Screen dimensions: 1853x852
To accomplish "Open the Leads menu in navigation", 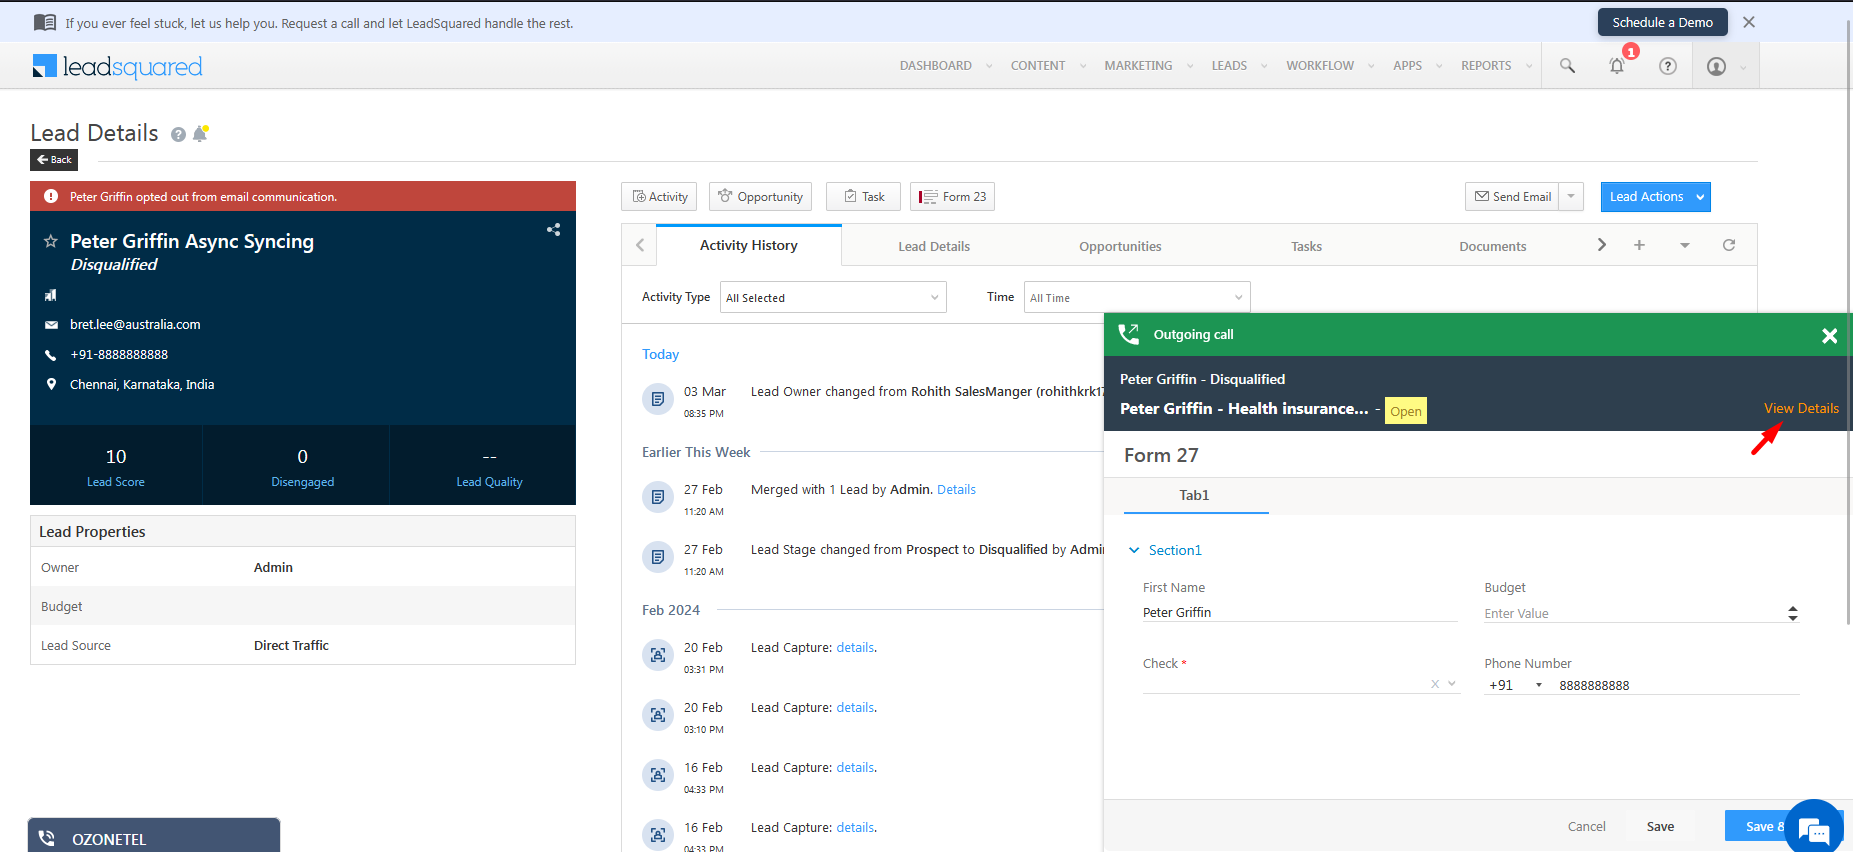I will click(1229, 66).
